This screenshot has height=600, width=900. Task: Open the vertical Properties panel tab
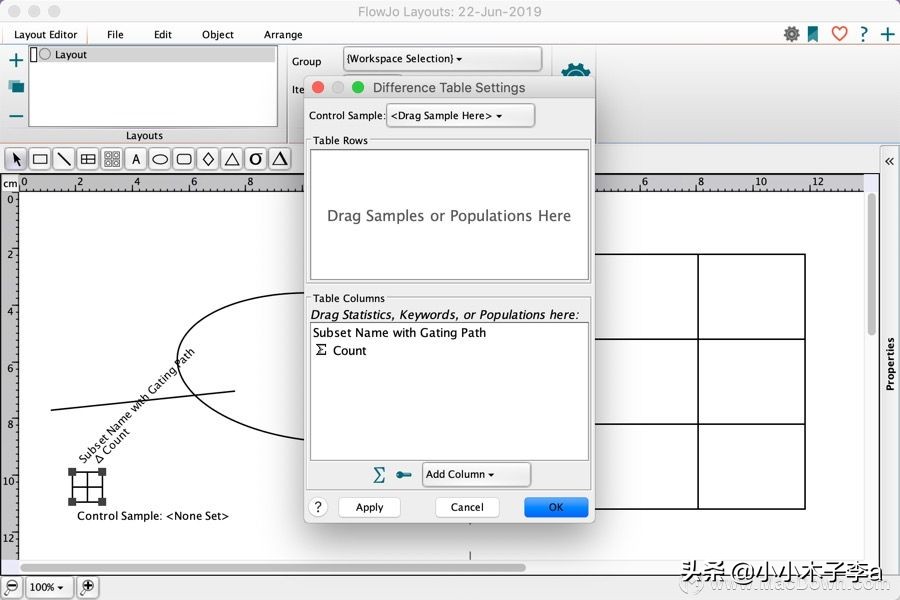point(890,363)
